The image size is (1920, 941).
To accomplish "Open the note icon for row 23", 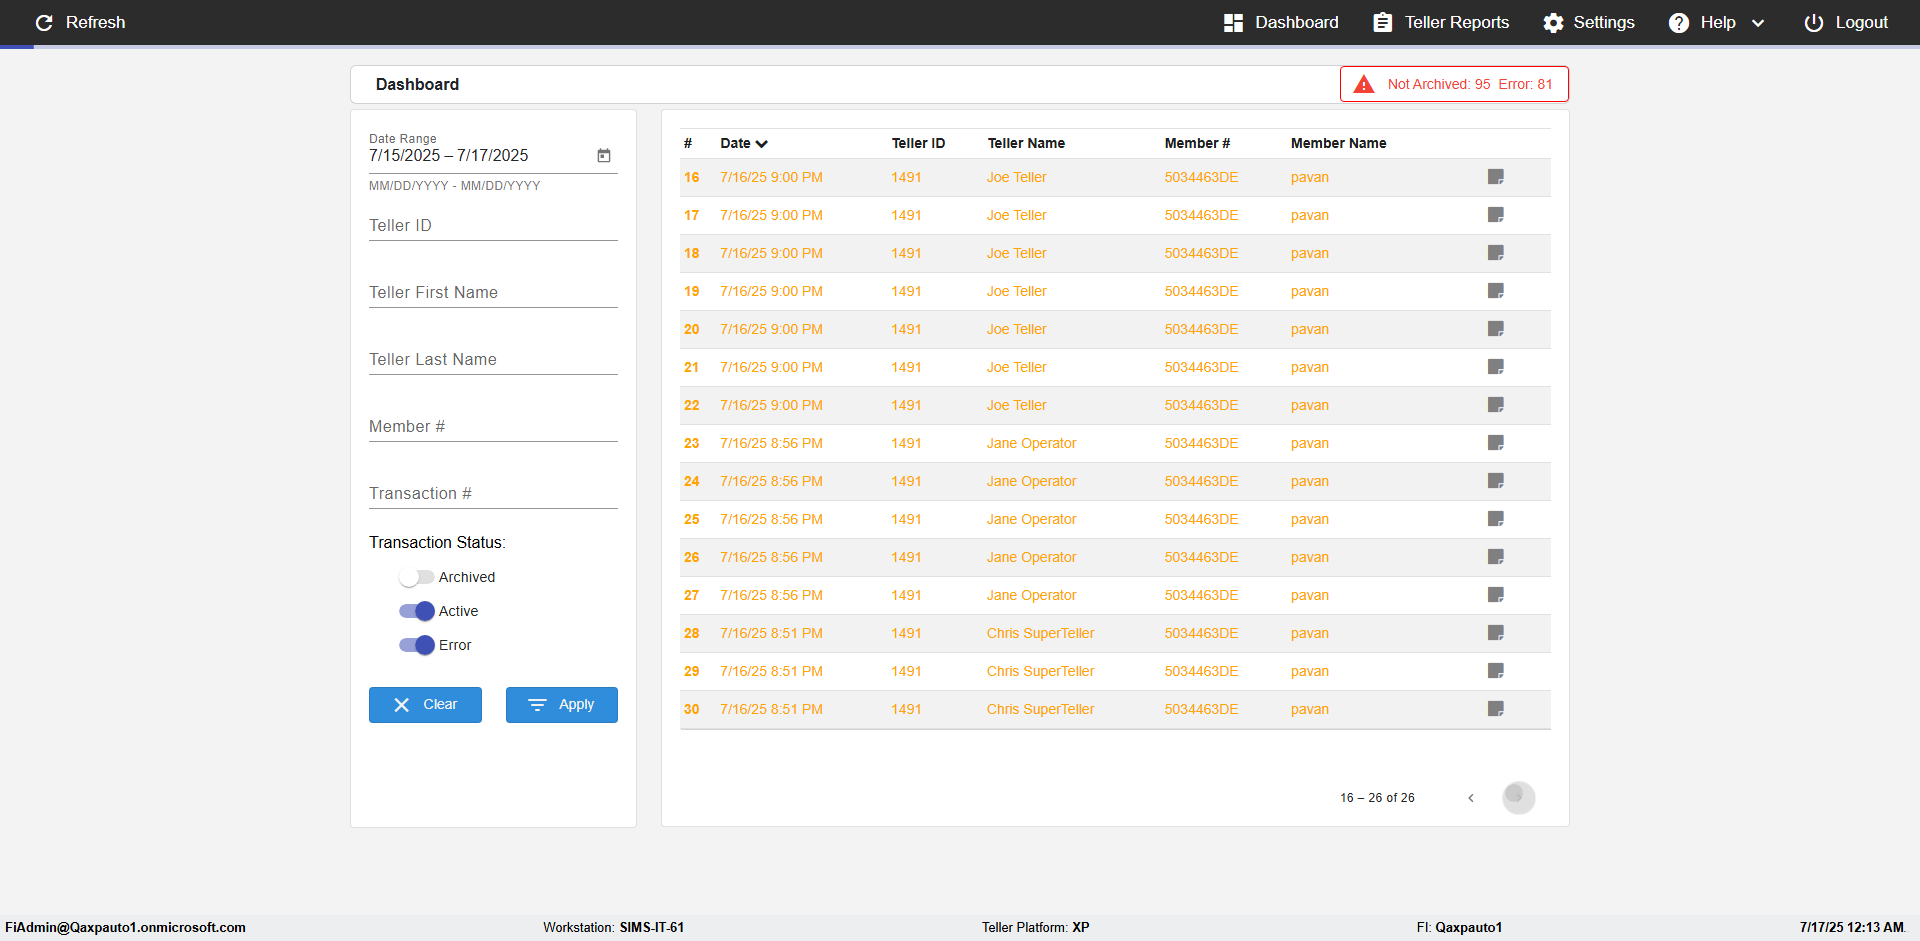I will click(x=1495, y=443).
